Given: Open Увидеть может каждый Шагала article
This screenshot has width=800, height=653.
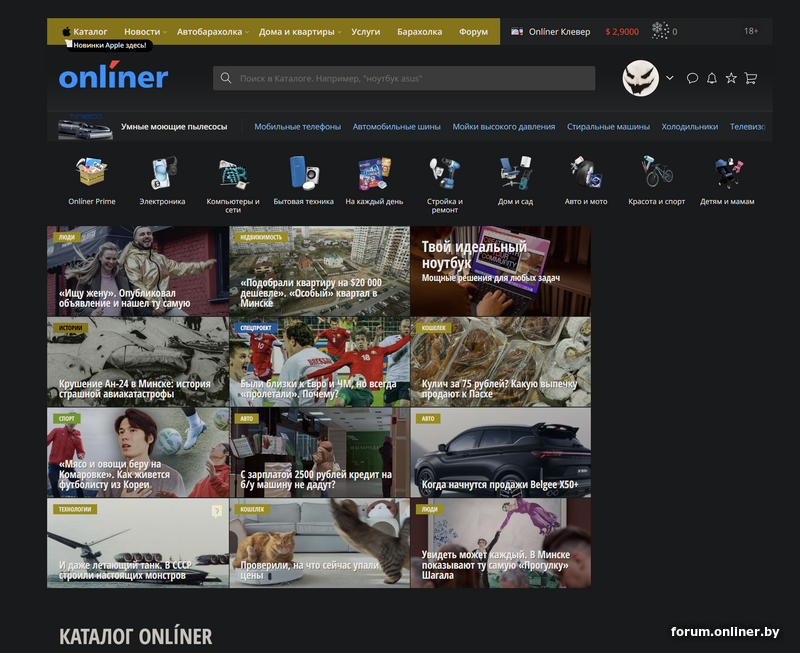Looking at the screenshot, I should pyautogui.click(x=501, y=543).
